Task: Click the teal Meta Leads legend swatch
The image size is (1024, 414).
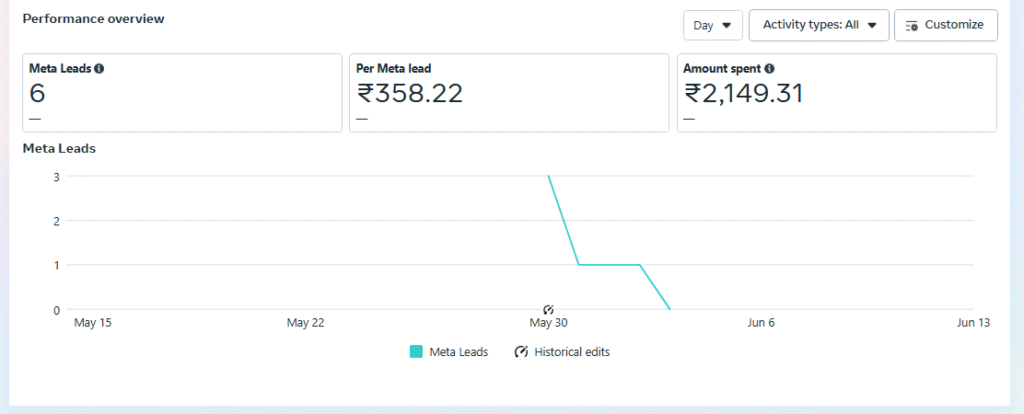Action: point(416,352)
